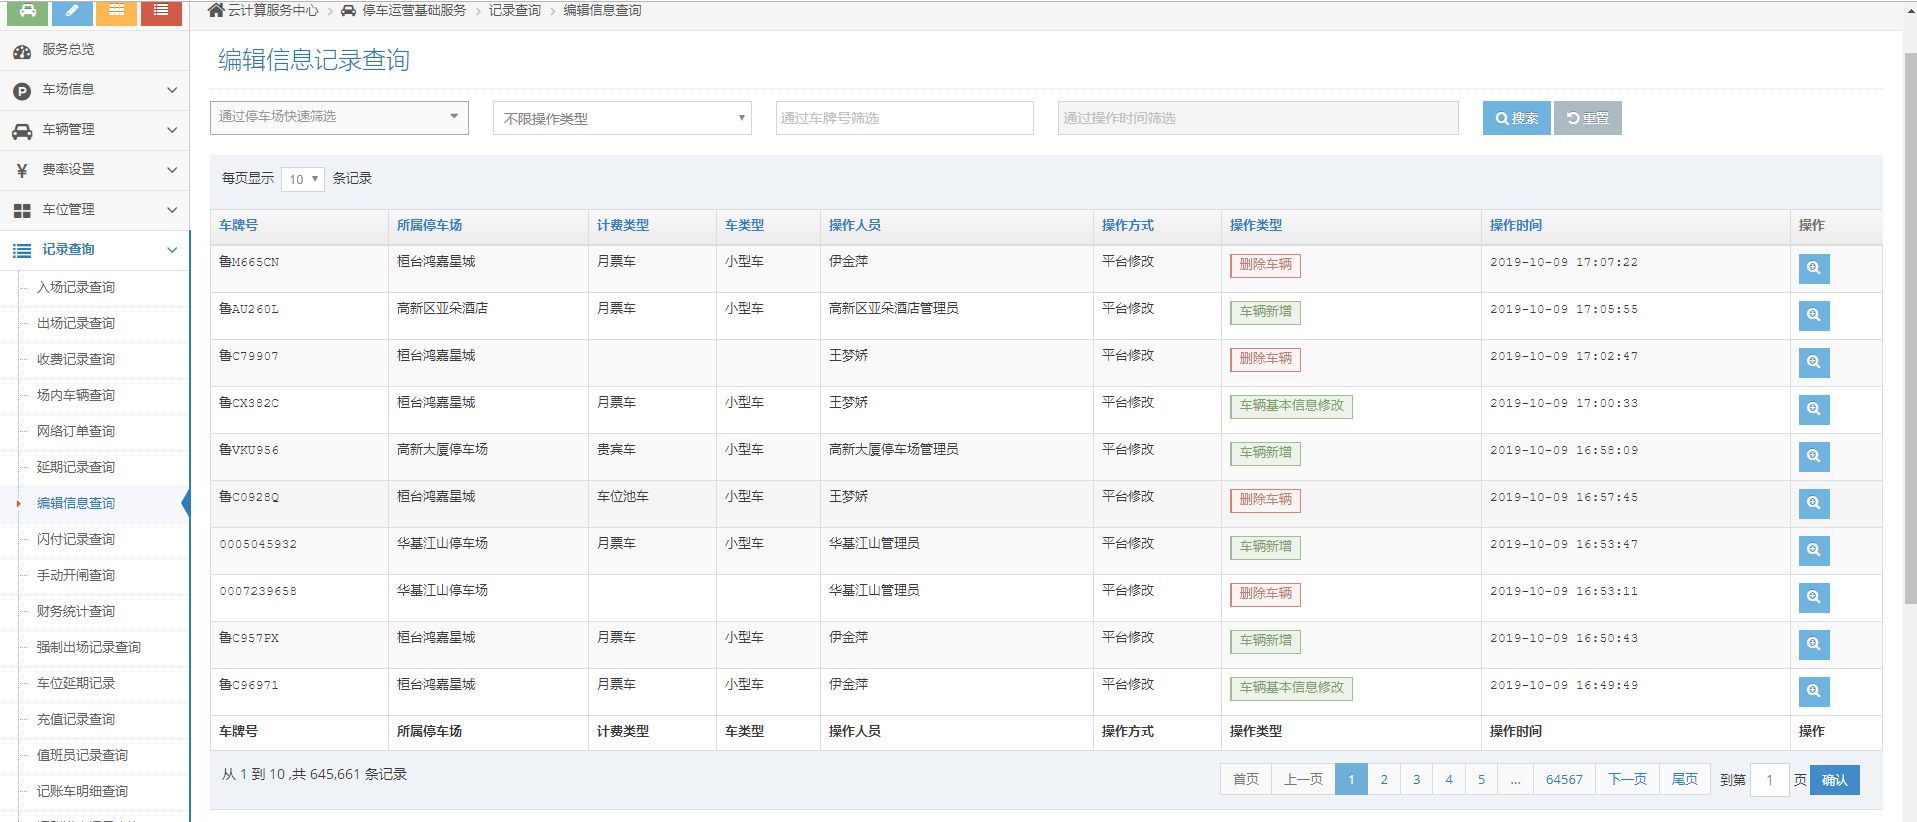Click the blue pencil shortcut button
This screenshot has height=822, width=1917.
(72, 12)
